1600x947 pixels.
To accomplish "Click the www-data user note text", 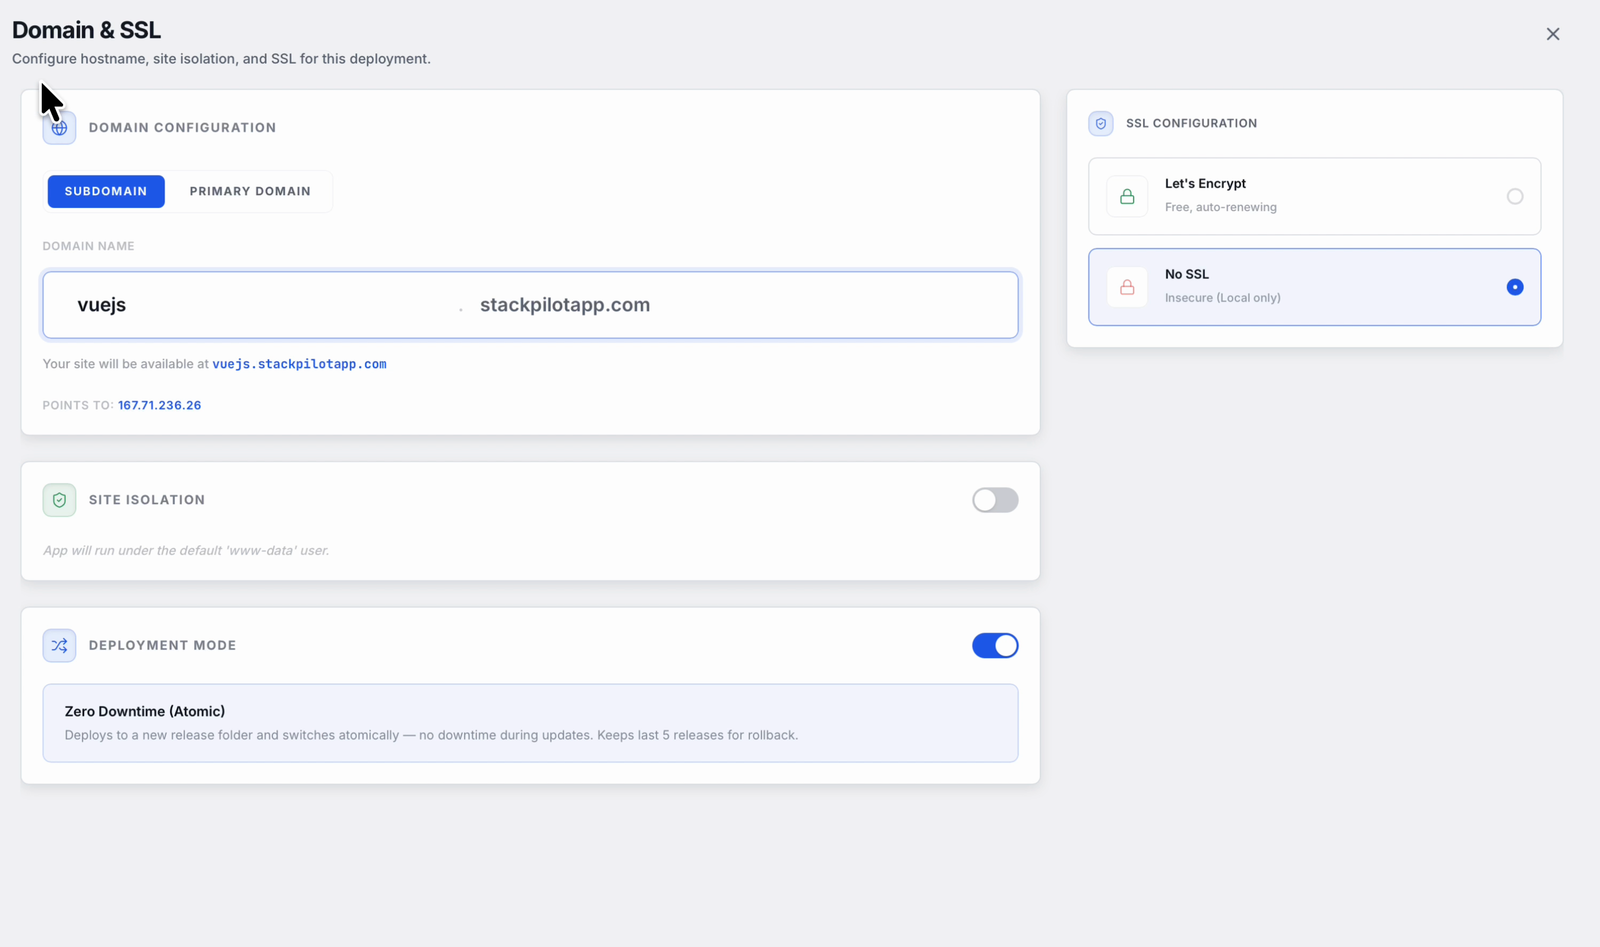I will point(186,551).
